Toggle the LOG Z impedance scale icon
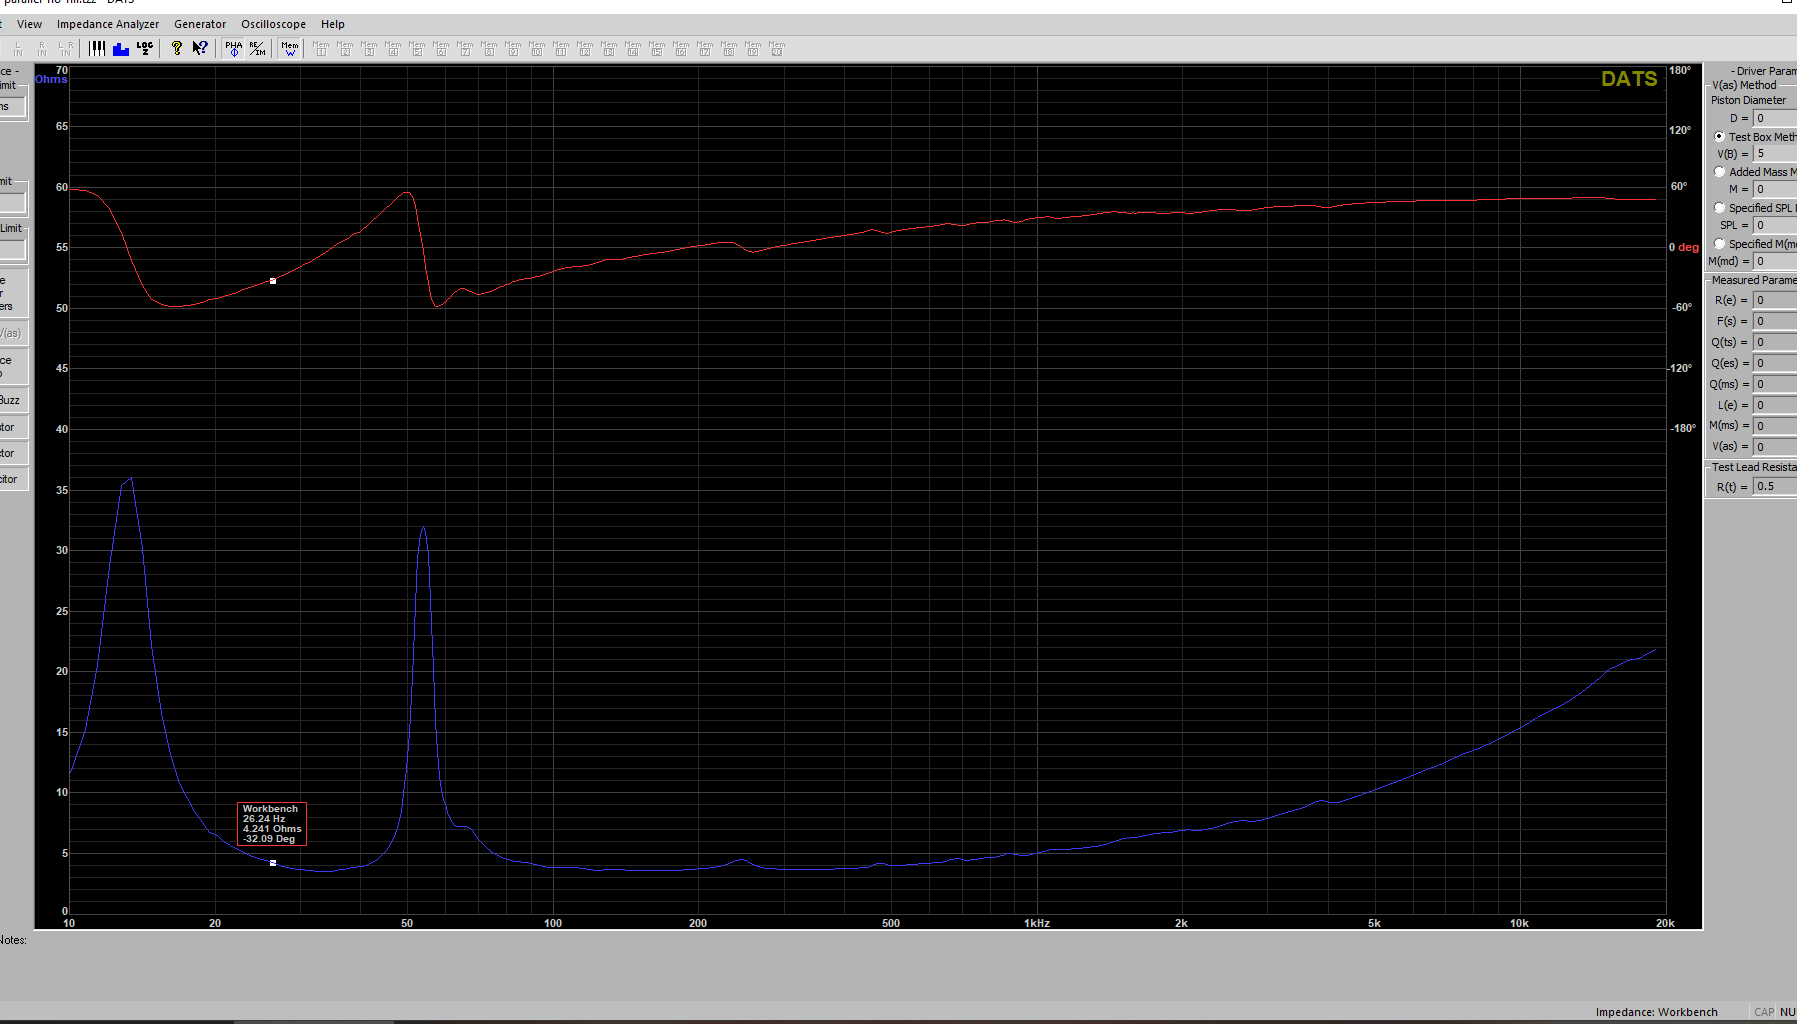Screen dimensions: 1797x1024 145,48
